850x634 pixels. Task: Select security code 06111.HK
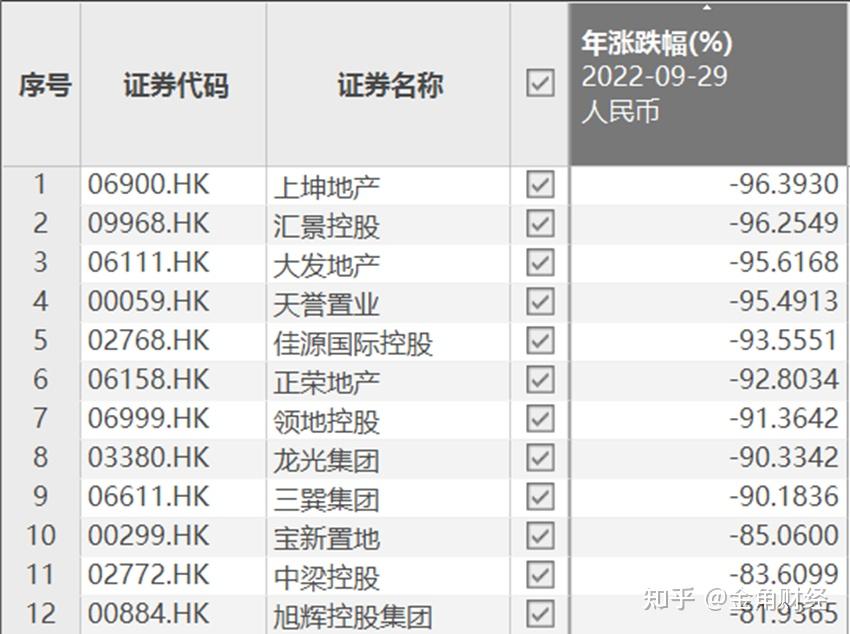pyautogui.click(x=149, y=262)
